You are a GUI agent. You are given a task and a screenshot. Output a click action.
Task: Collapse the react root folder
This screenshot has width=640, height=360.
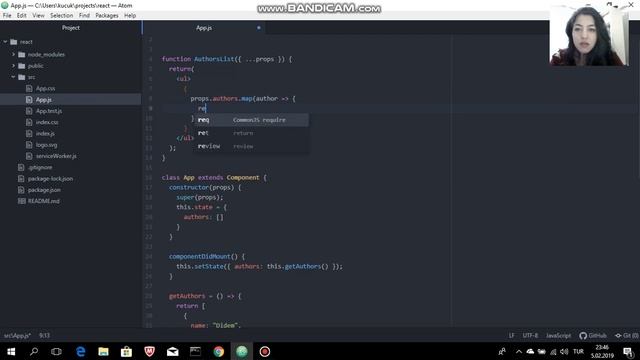point(5,42)
